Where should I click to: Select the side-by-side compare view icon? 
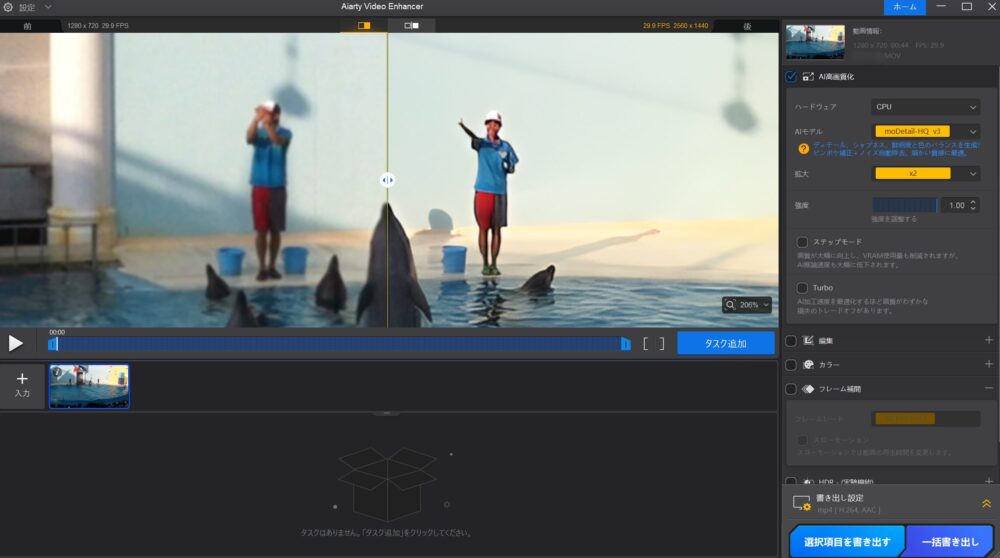[411, 25]
